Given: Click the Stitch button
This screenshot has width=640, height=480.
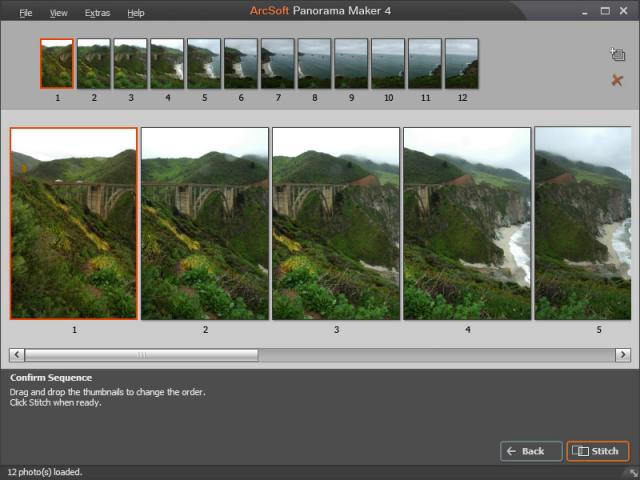Looking at the screenshot, I should click(598, 451).
